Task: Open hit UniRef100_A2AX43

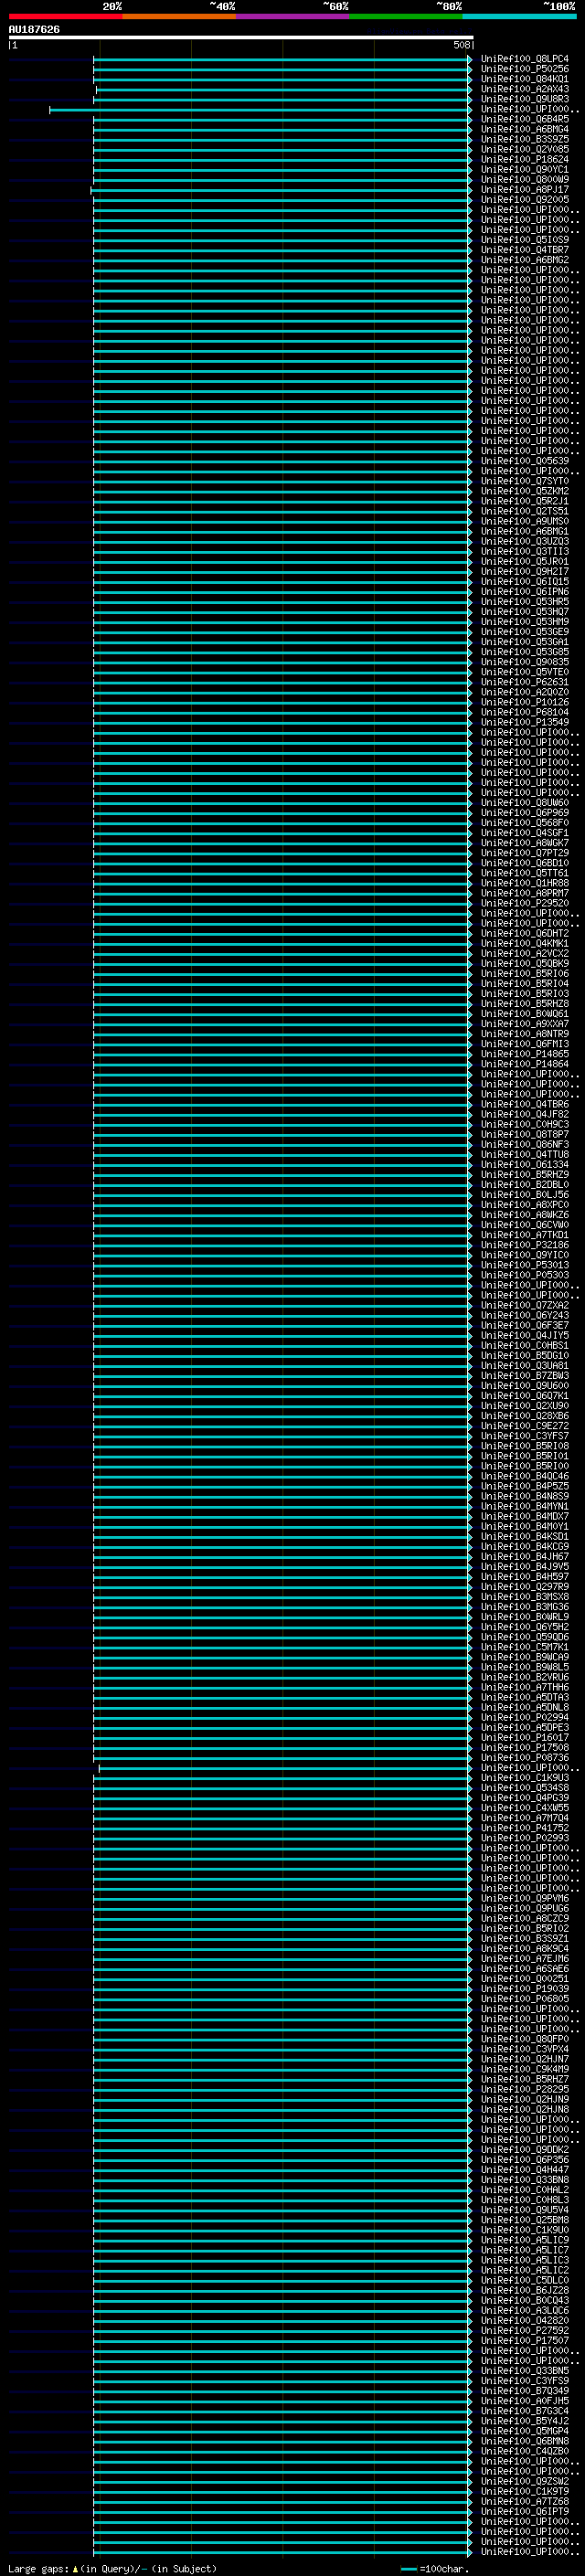Action: point(525,89)
